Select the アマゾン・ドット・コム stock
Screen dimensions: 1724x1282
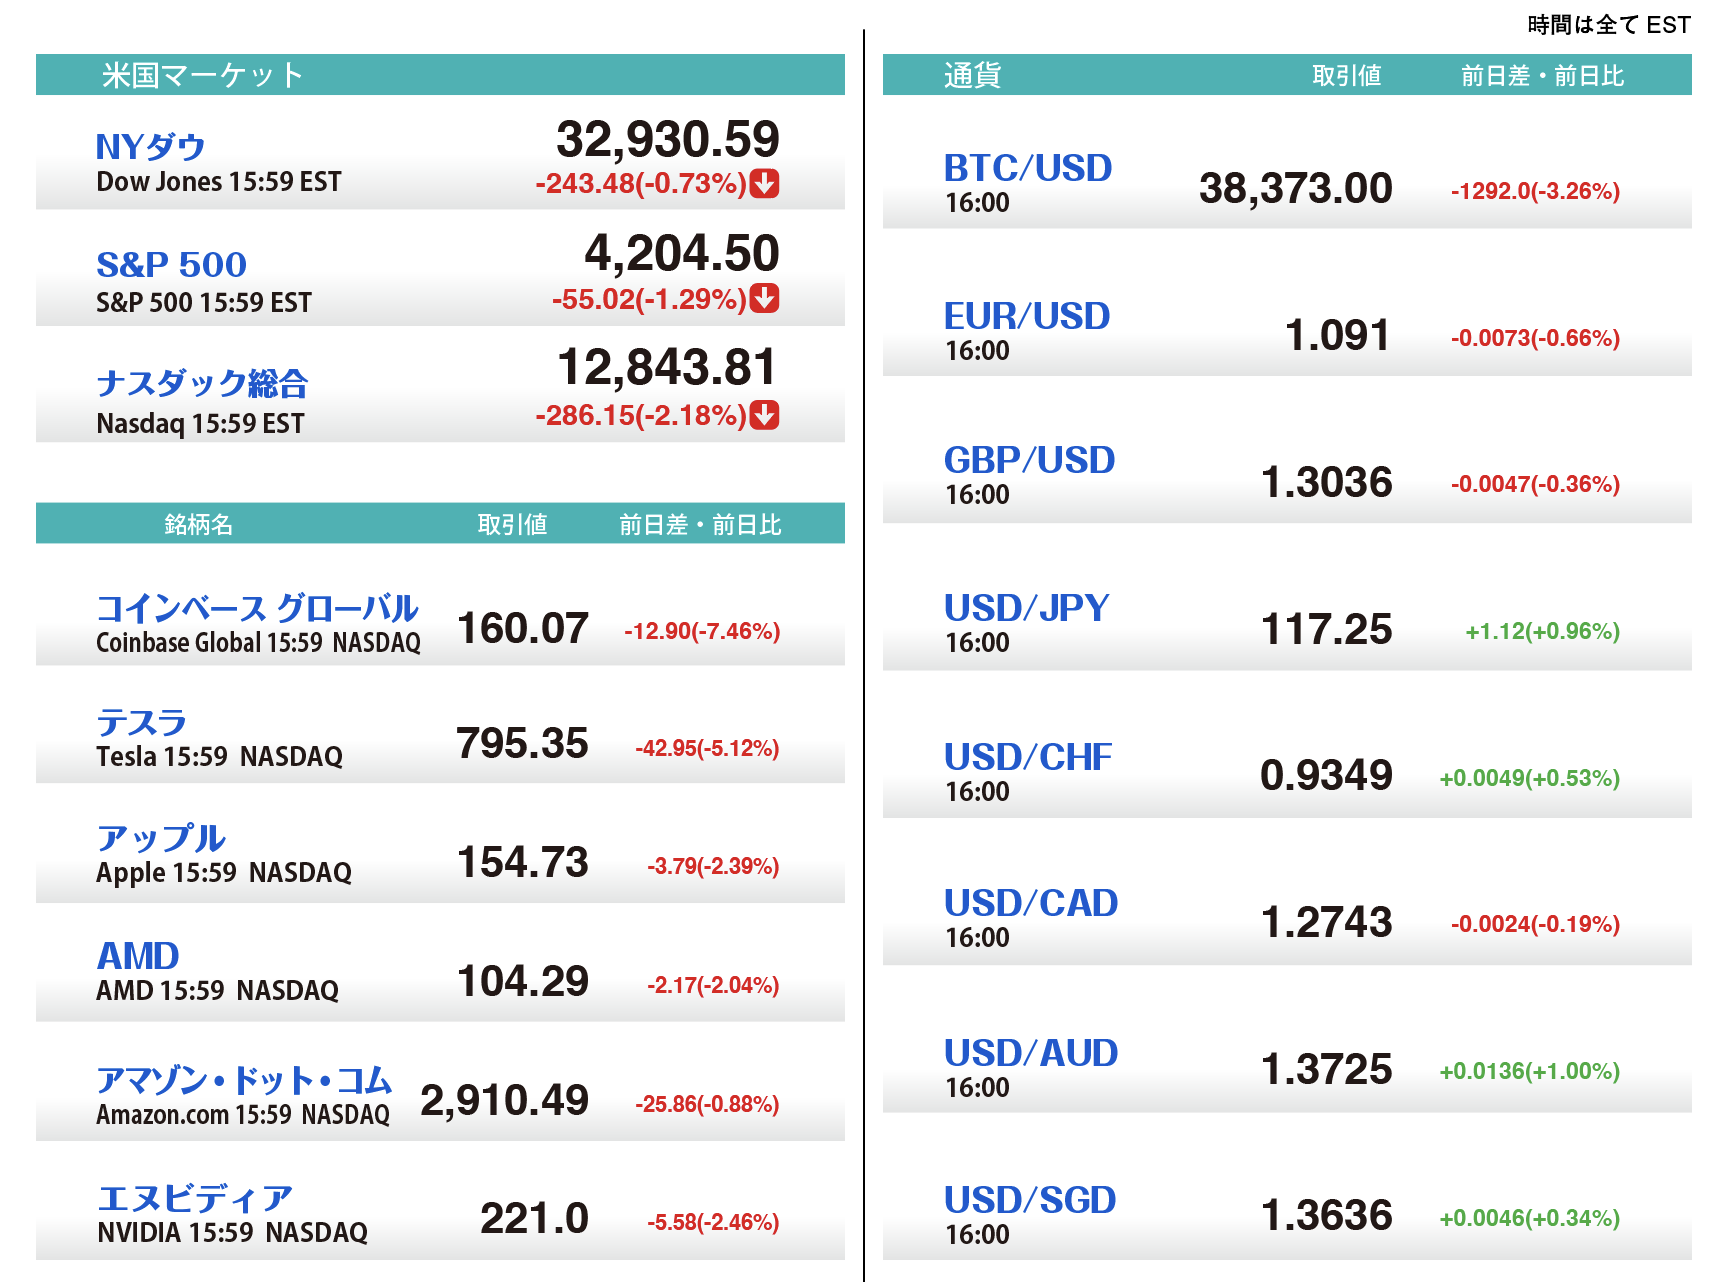point(244,1080)
